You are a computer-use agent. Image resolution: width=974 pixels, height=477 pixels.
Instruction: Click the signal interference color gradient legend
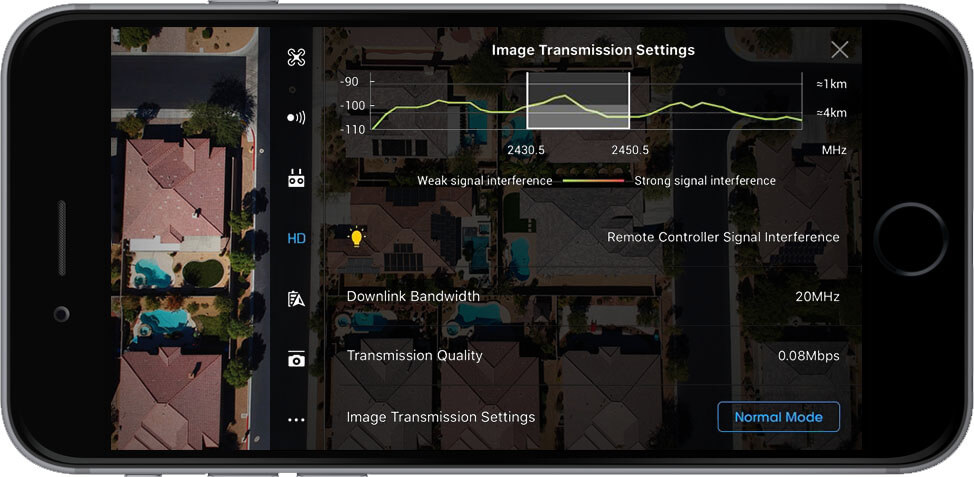point(593,181)
